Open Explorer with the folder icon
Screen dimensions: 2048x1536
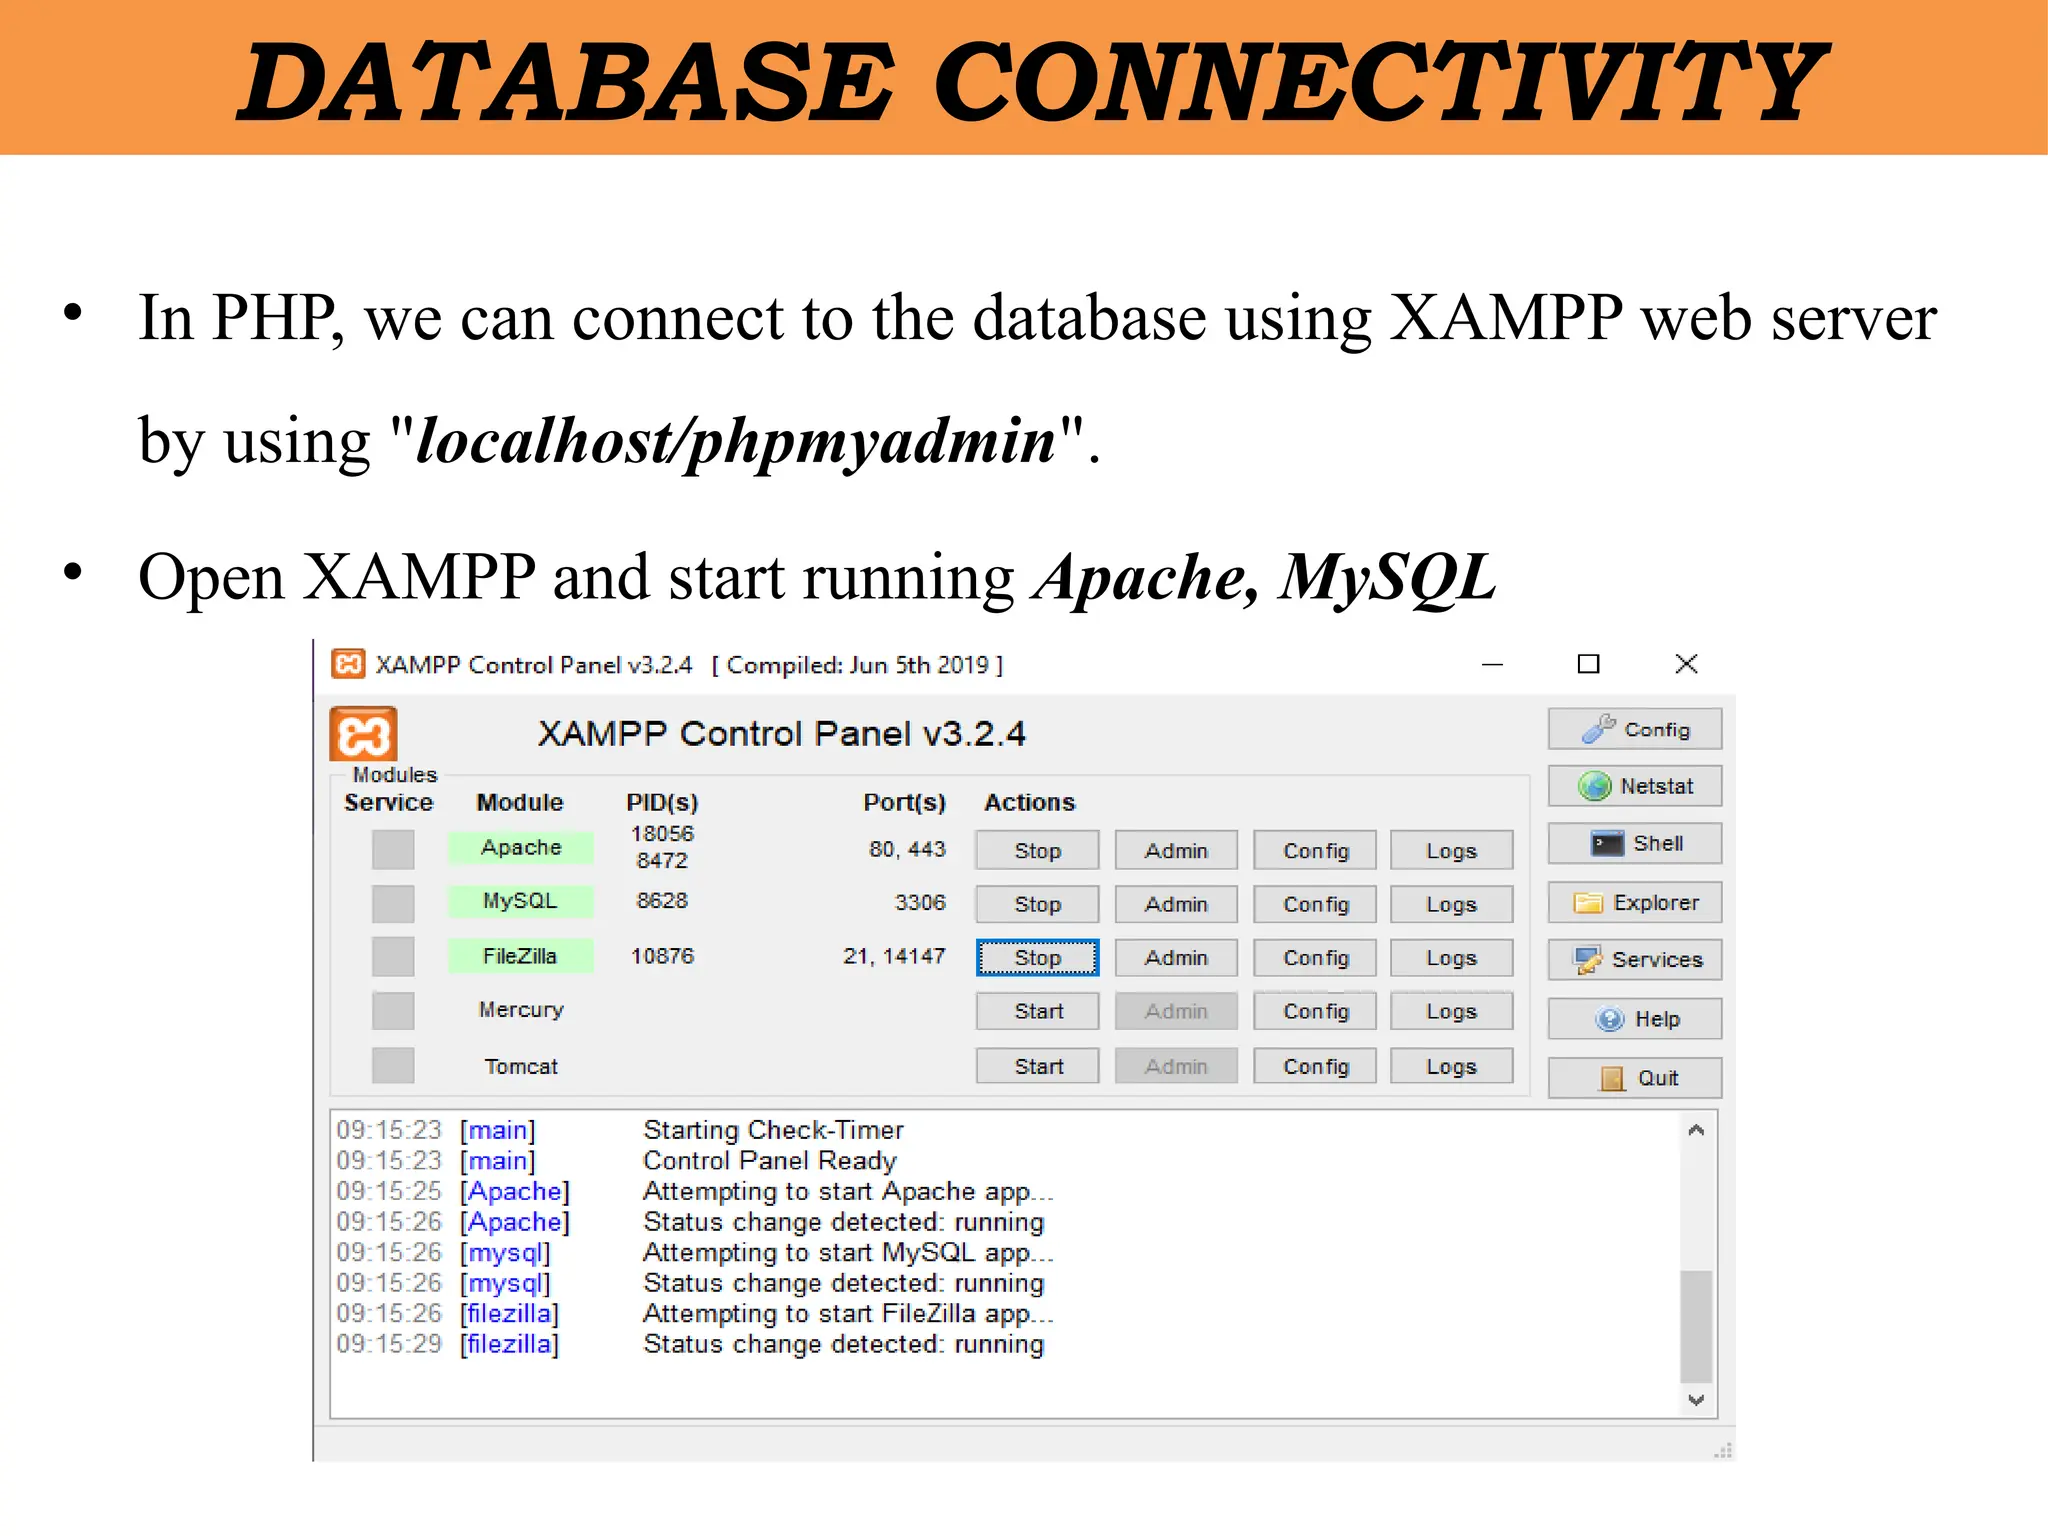(1634, 902)
